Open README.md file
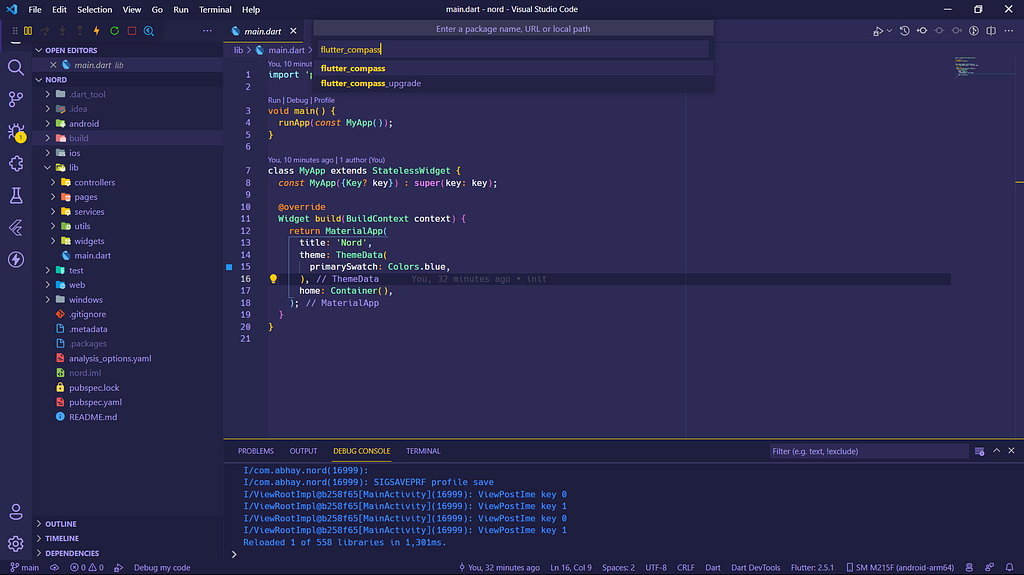The width and height of the screenshot is (1024, 575). (93, 417)
